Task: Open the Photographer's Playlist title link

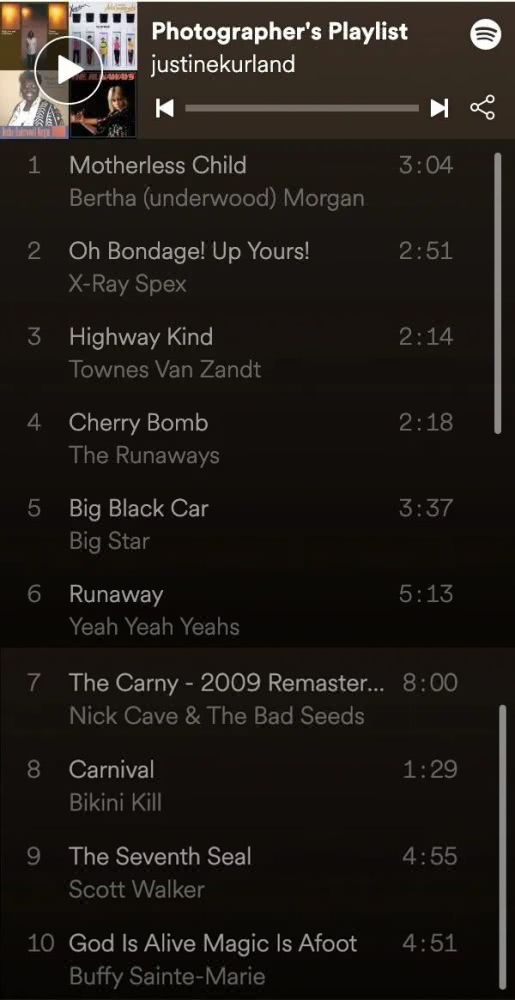Action: click(x=280, y=31)
